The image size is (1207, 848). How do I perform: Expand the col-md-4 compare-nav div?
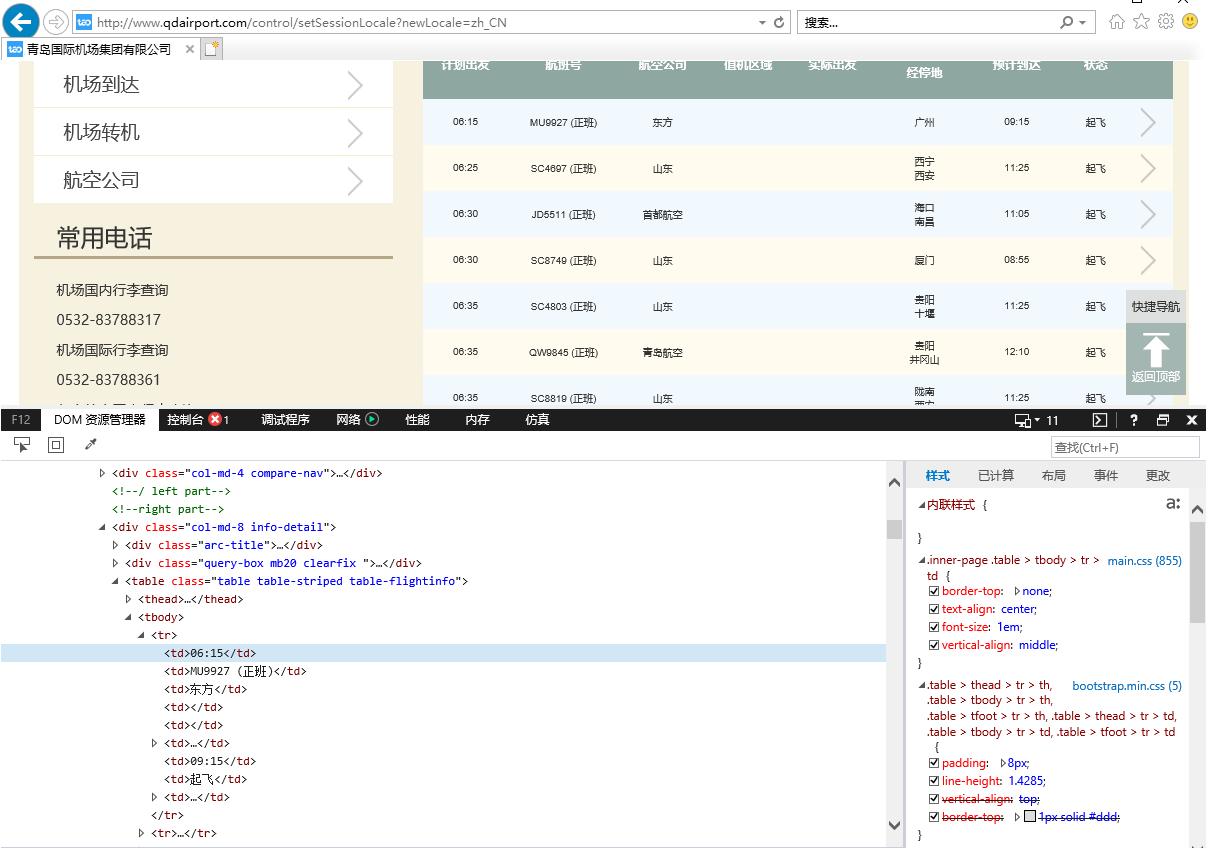pyautogui.click(x=102, y=473)
